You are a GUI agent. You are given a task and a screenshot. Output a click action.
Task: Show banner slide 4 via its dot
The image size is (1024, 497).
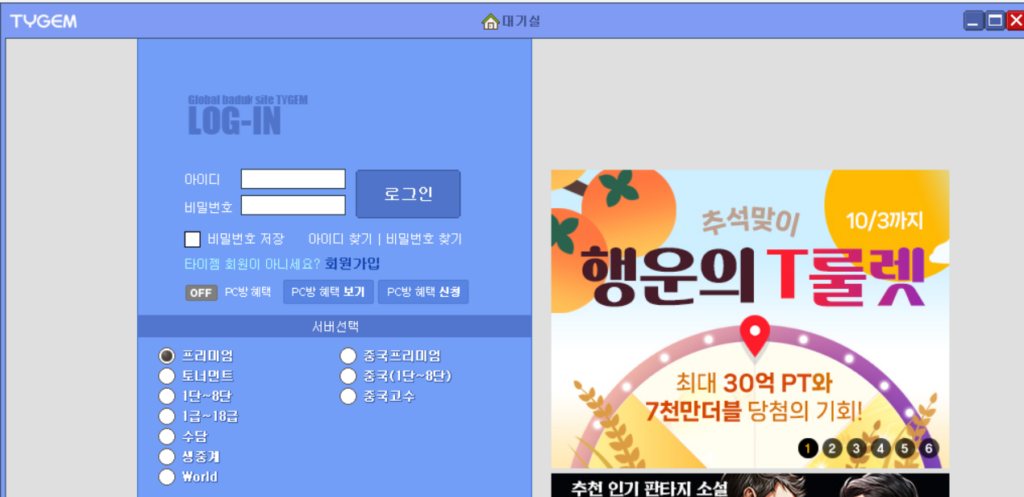click(880, 449)
